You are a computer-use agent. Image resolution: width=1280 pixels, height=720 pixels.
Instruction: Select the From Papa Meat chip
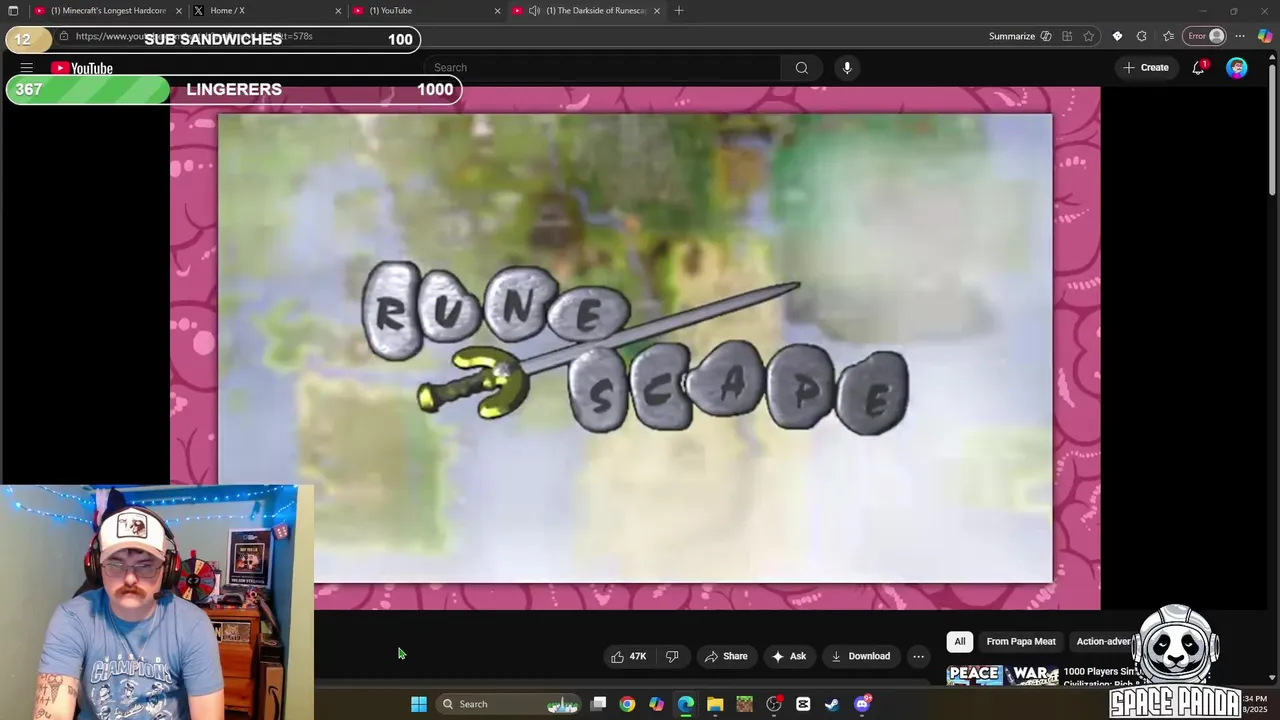(x=1021, y=641)
